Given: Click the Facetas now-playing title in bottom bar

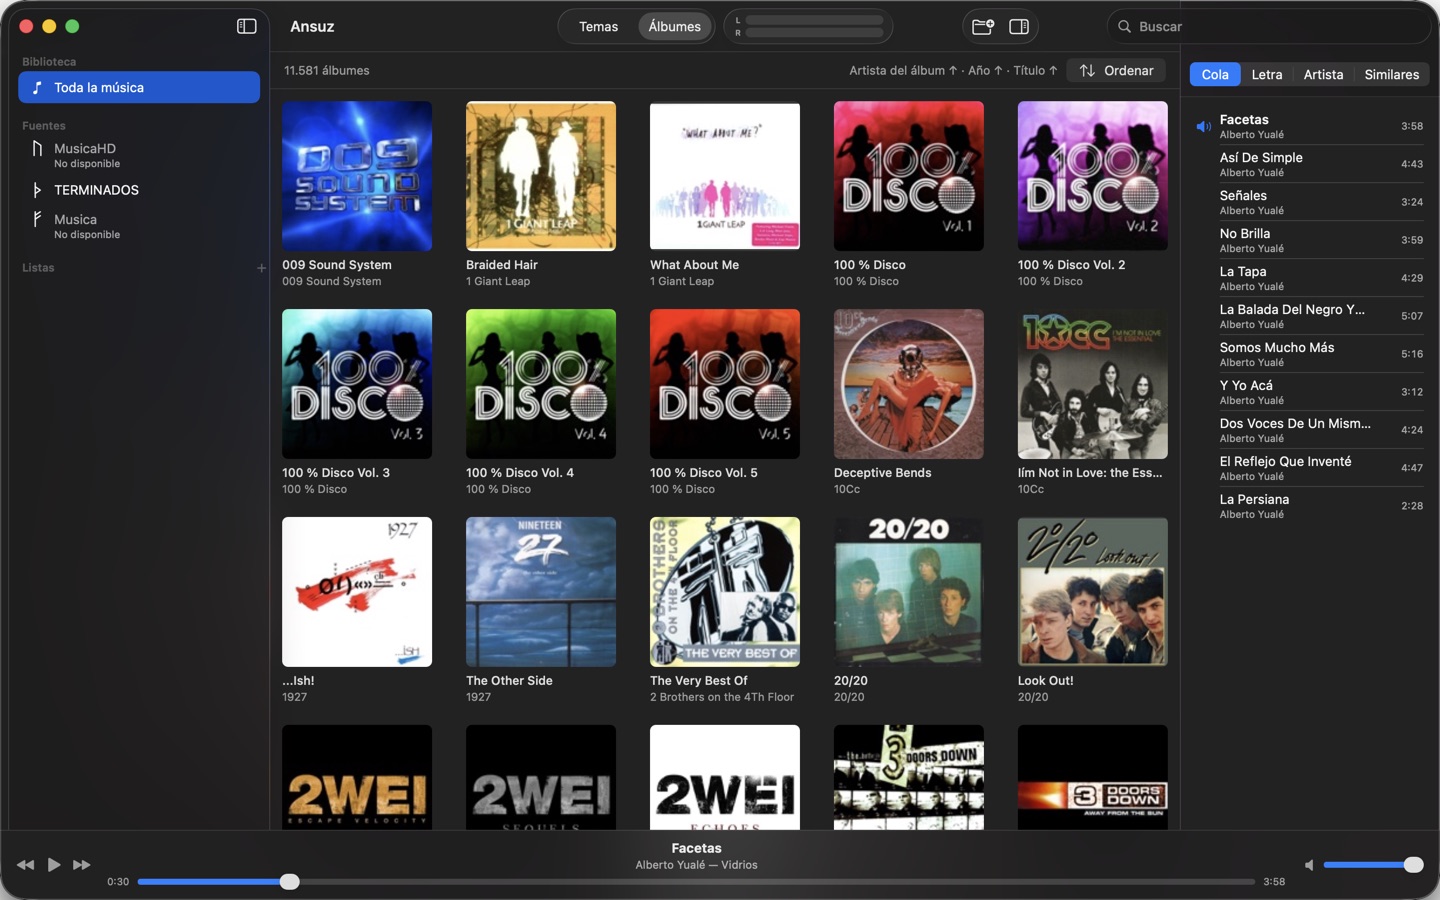Looking at the screenshot, I should click(696, 848).
